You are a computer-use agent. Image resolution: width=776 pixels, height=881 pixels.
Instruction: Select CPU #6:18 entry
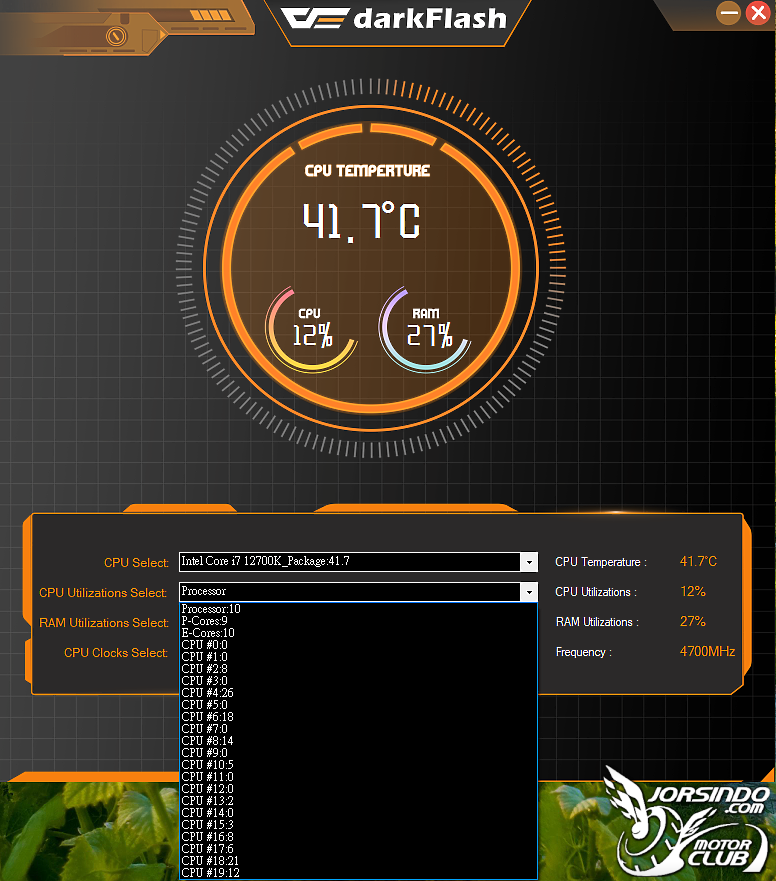358,717
